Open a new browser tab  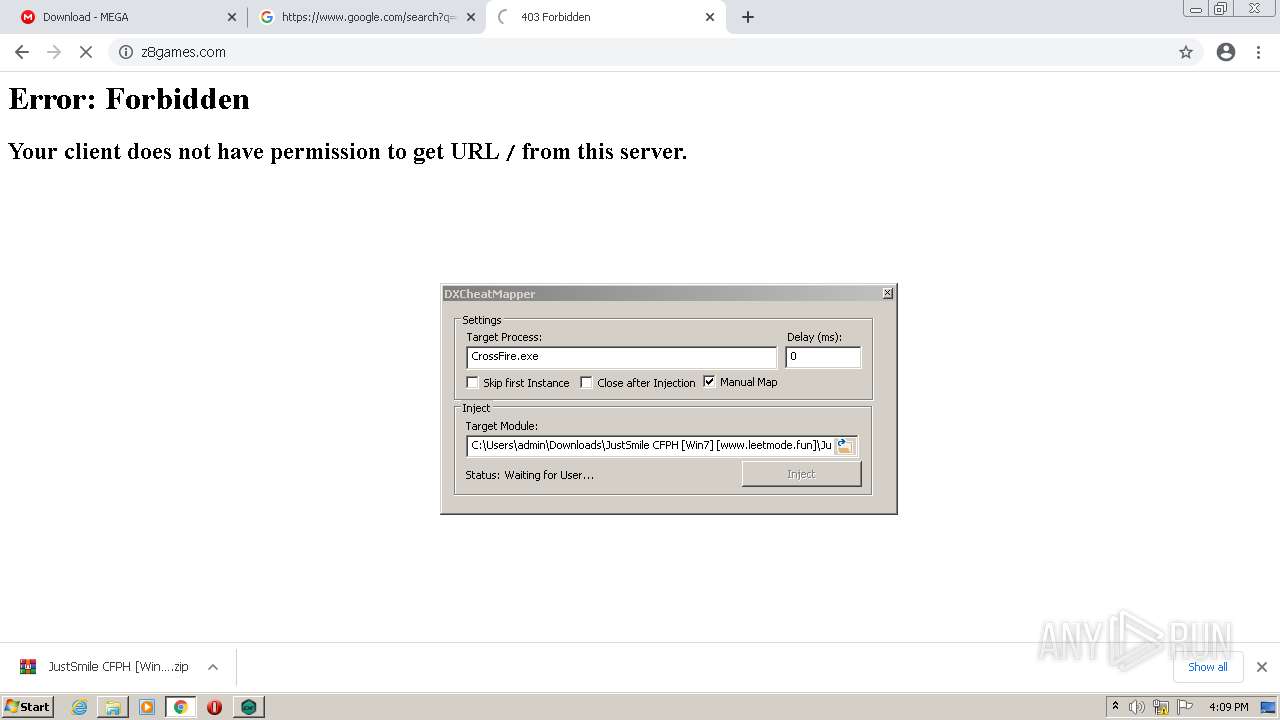748,17
